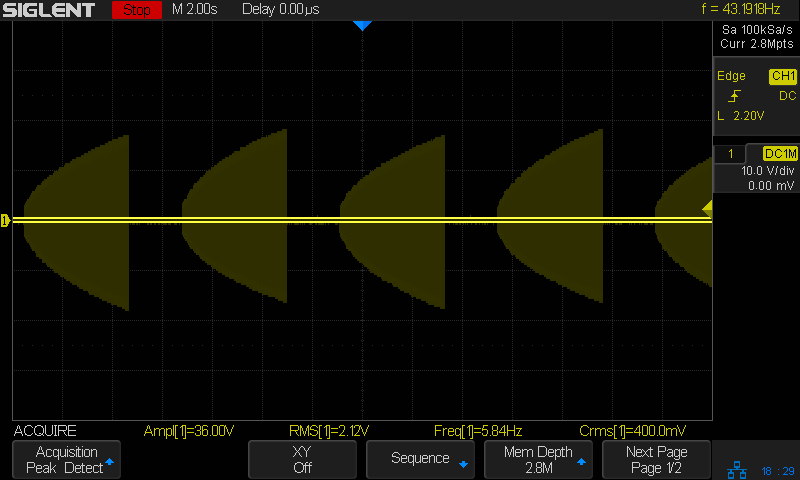Click the network connection status icon
800x480 pixels.
(x=737, y=470)
